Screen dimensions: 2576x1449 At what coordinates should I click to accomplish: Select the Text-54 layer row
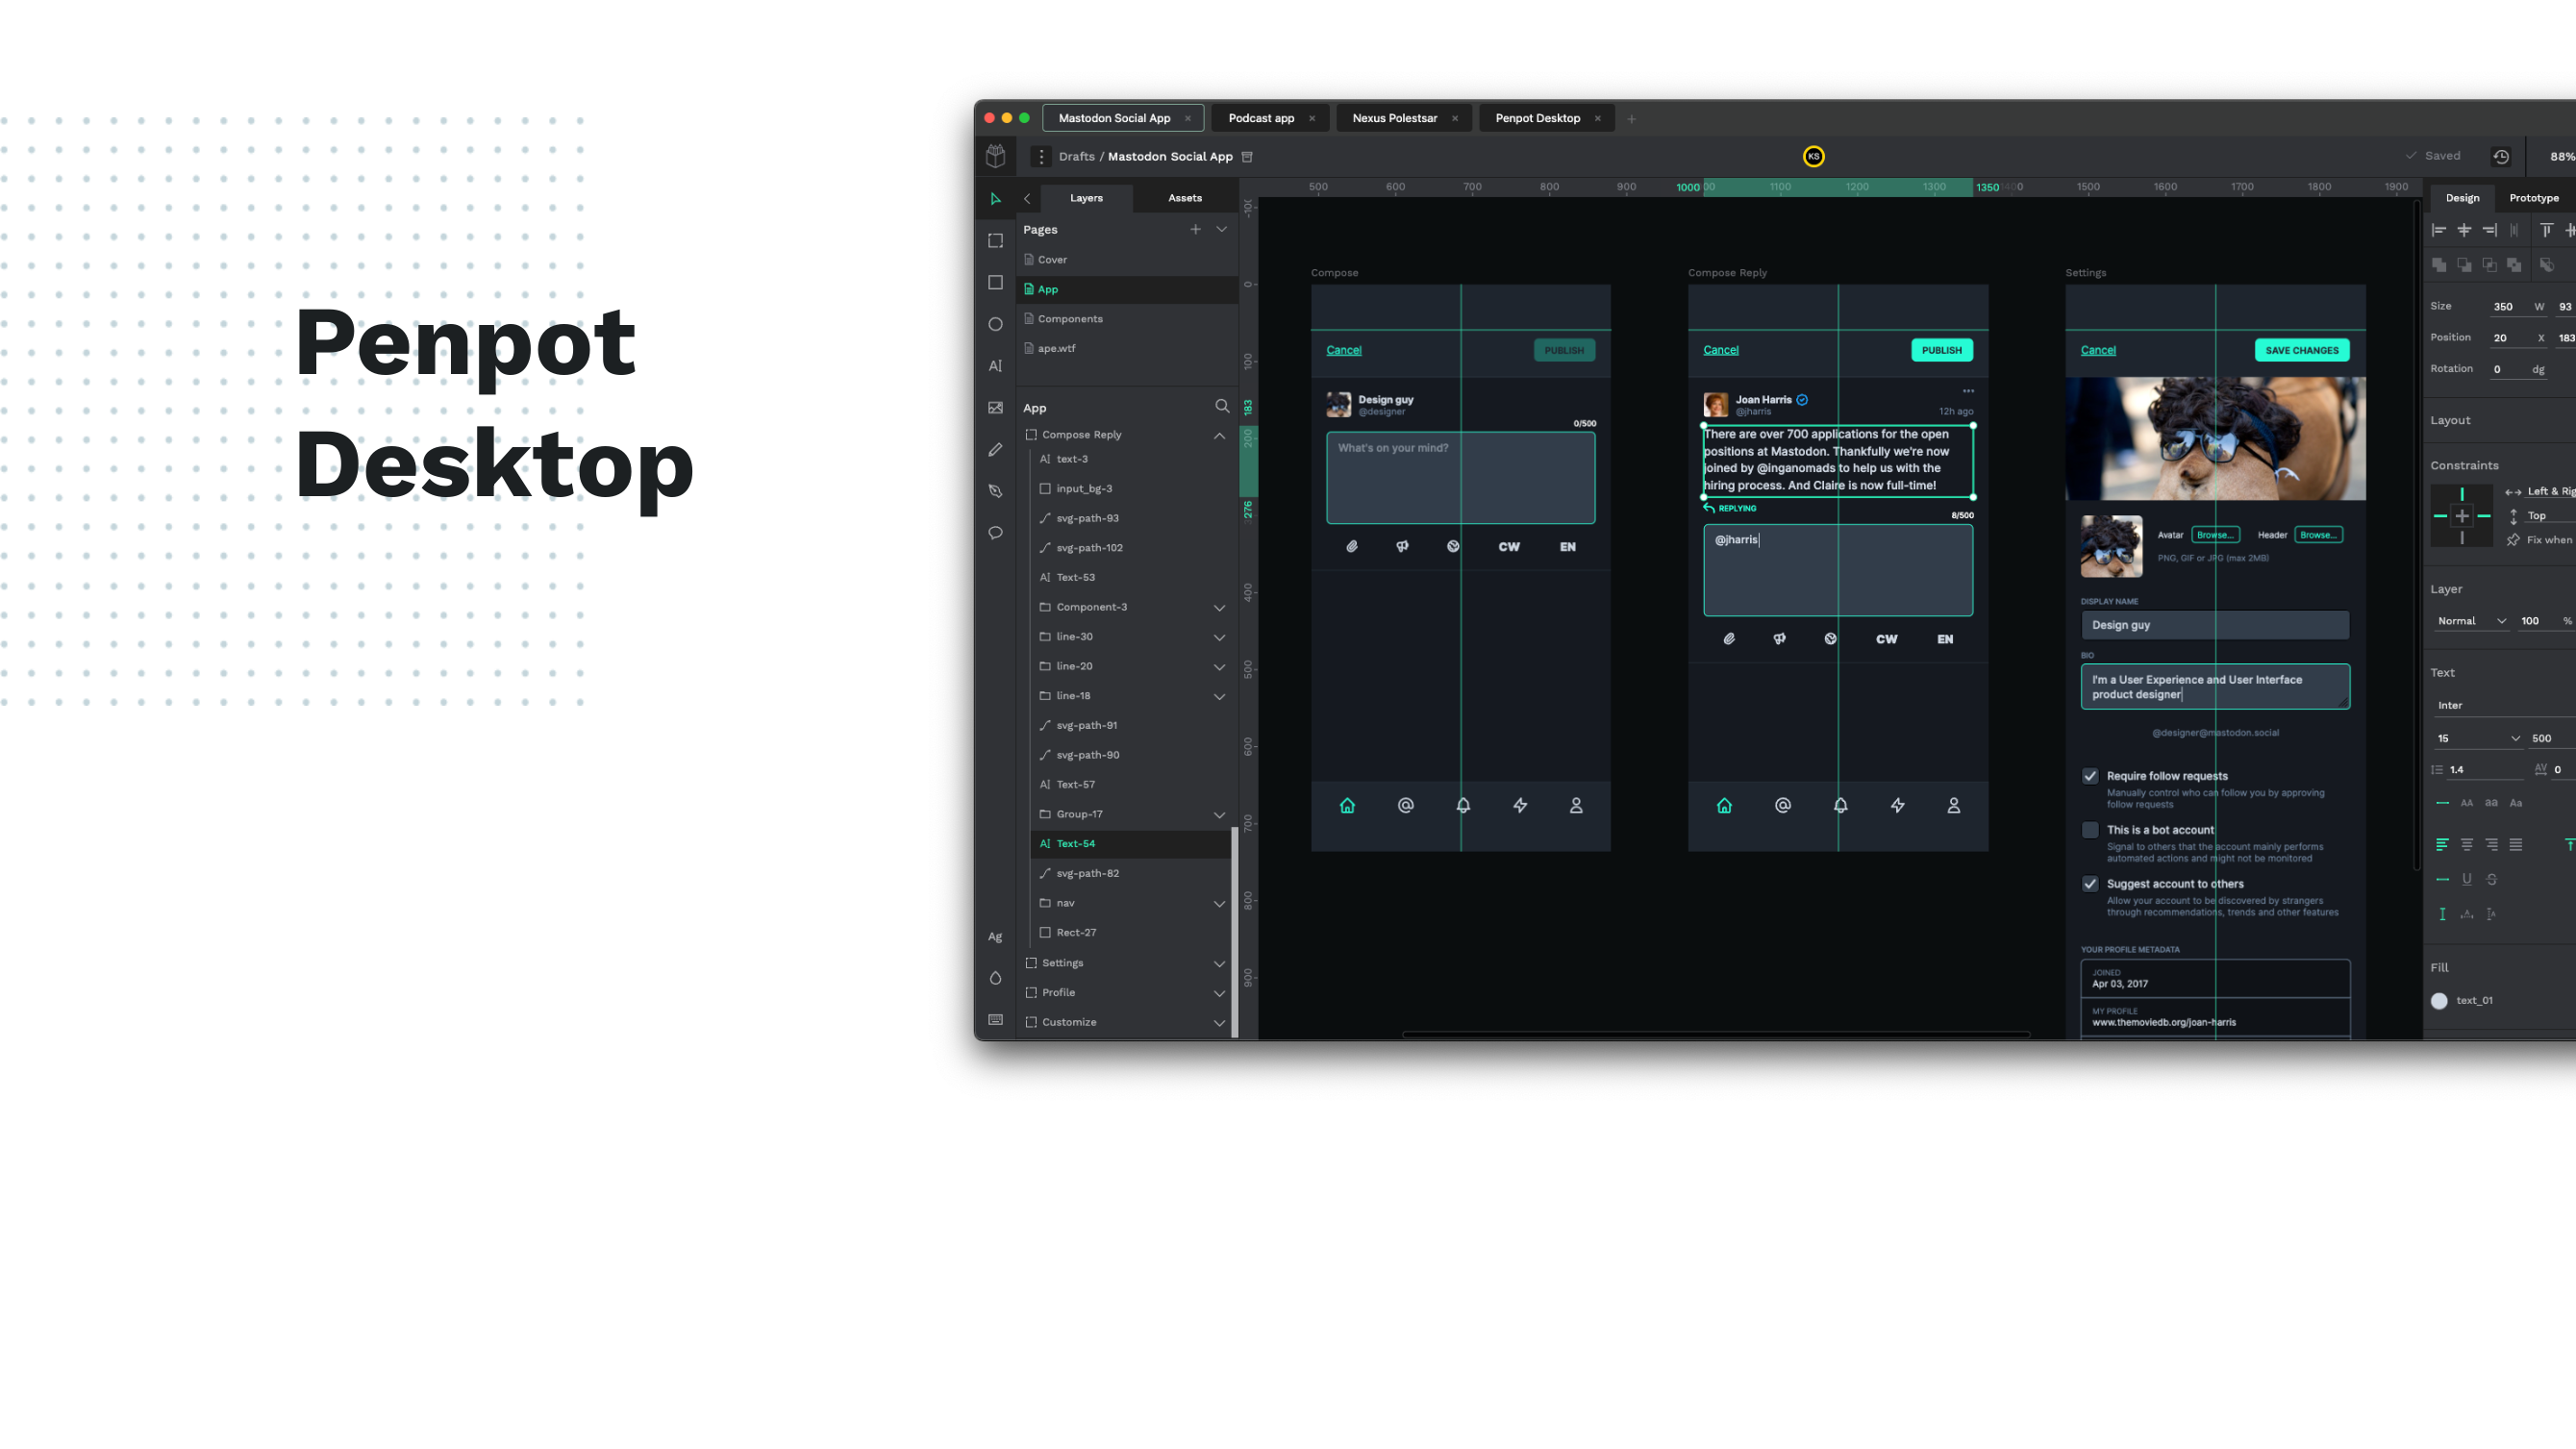point(1130,843)
